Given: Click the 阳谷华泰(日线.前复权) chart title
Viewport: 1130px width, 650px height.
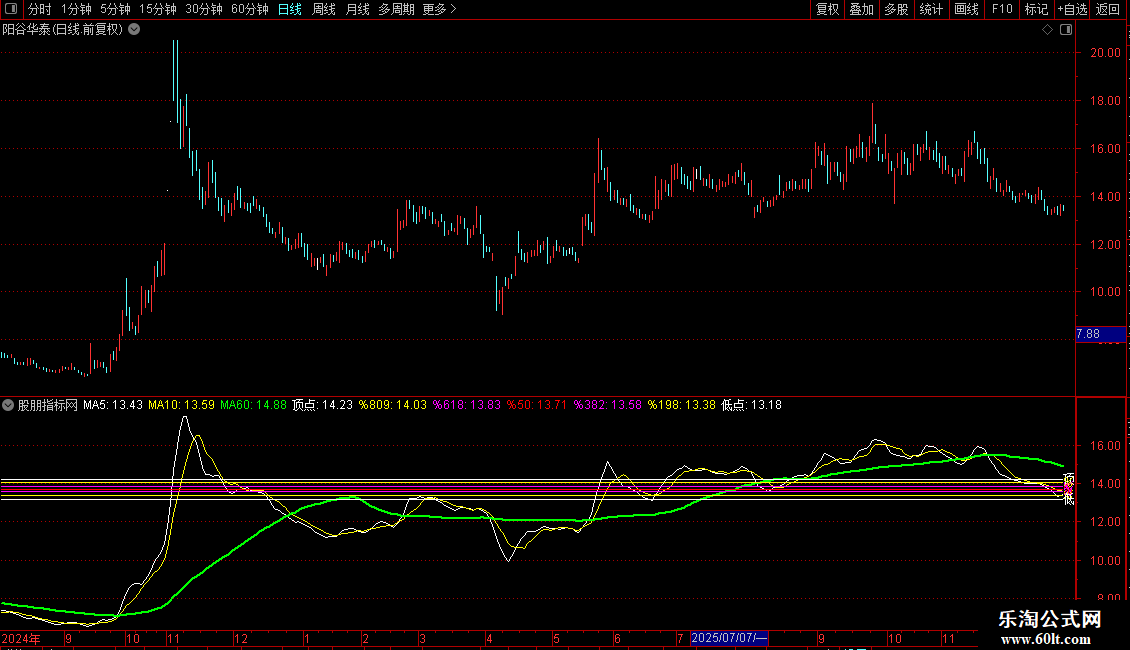Looking at the screenshot, I should [x=63, y=30].
